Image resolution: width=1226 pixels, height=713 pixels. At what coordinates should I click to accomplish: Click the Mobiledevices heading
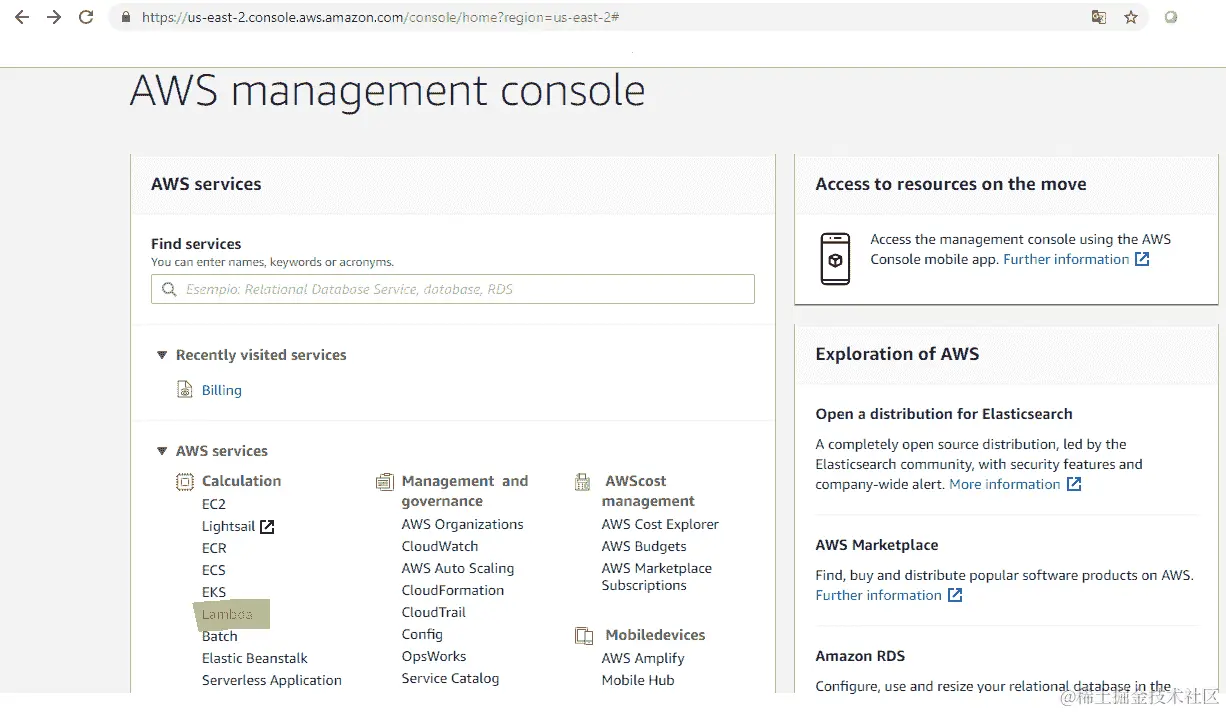coord(655,635)
